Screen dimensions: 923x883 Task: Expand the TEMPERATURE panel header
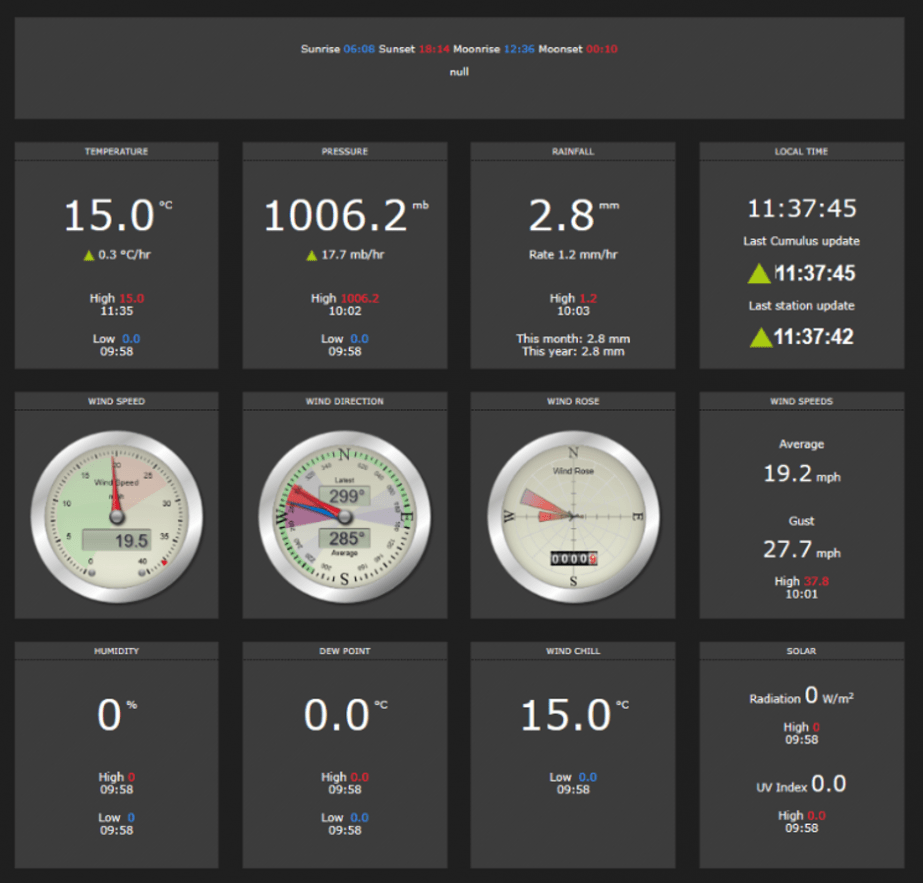pyautogui.click(x=116, y=151)
